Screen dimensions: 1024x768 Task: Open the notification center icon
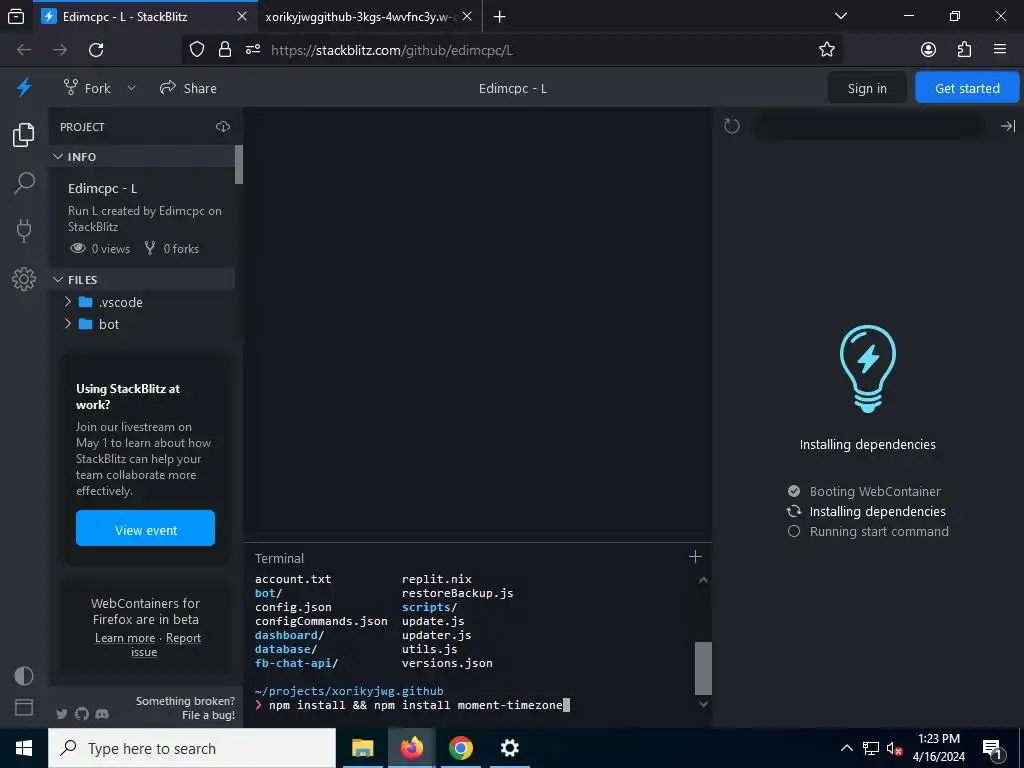pos(993,749)
